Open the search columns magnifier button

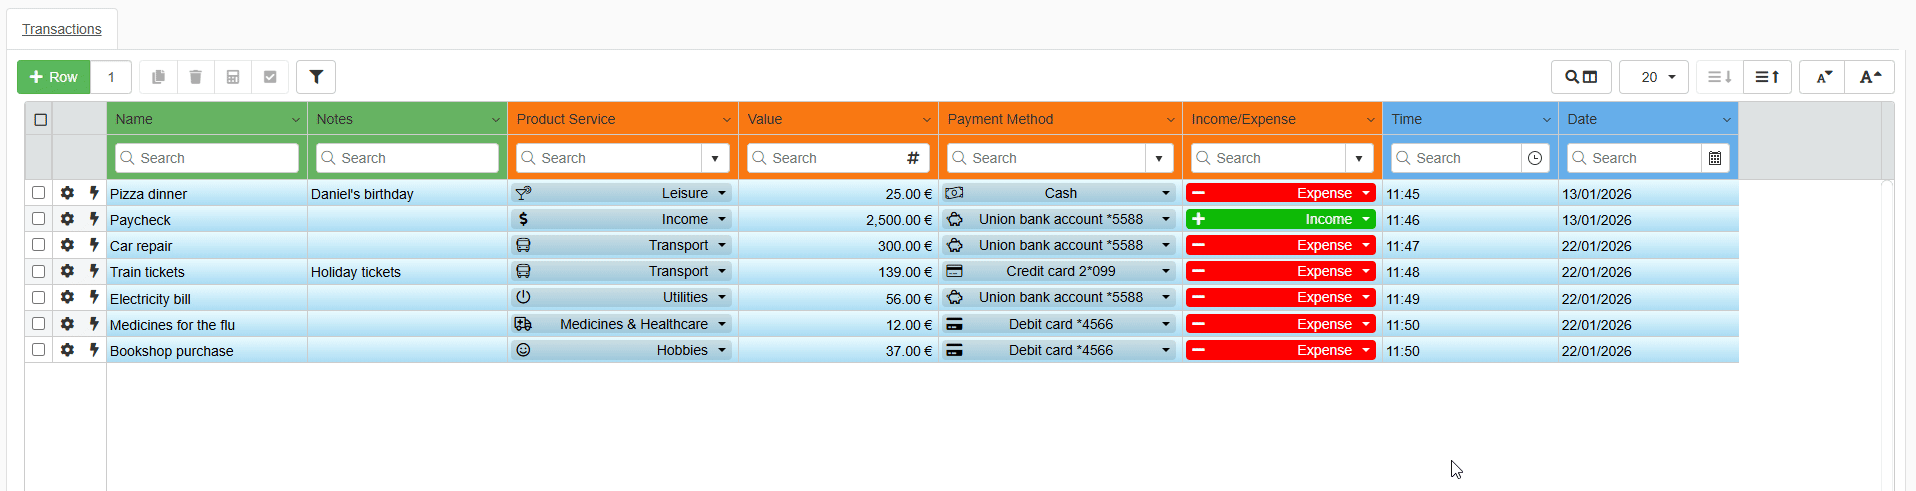pos(1581,77)
